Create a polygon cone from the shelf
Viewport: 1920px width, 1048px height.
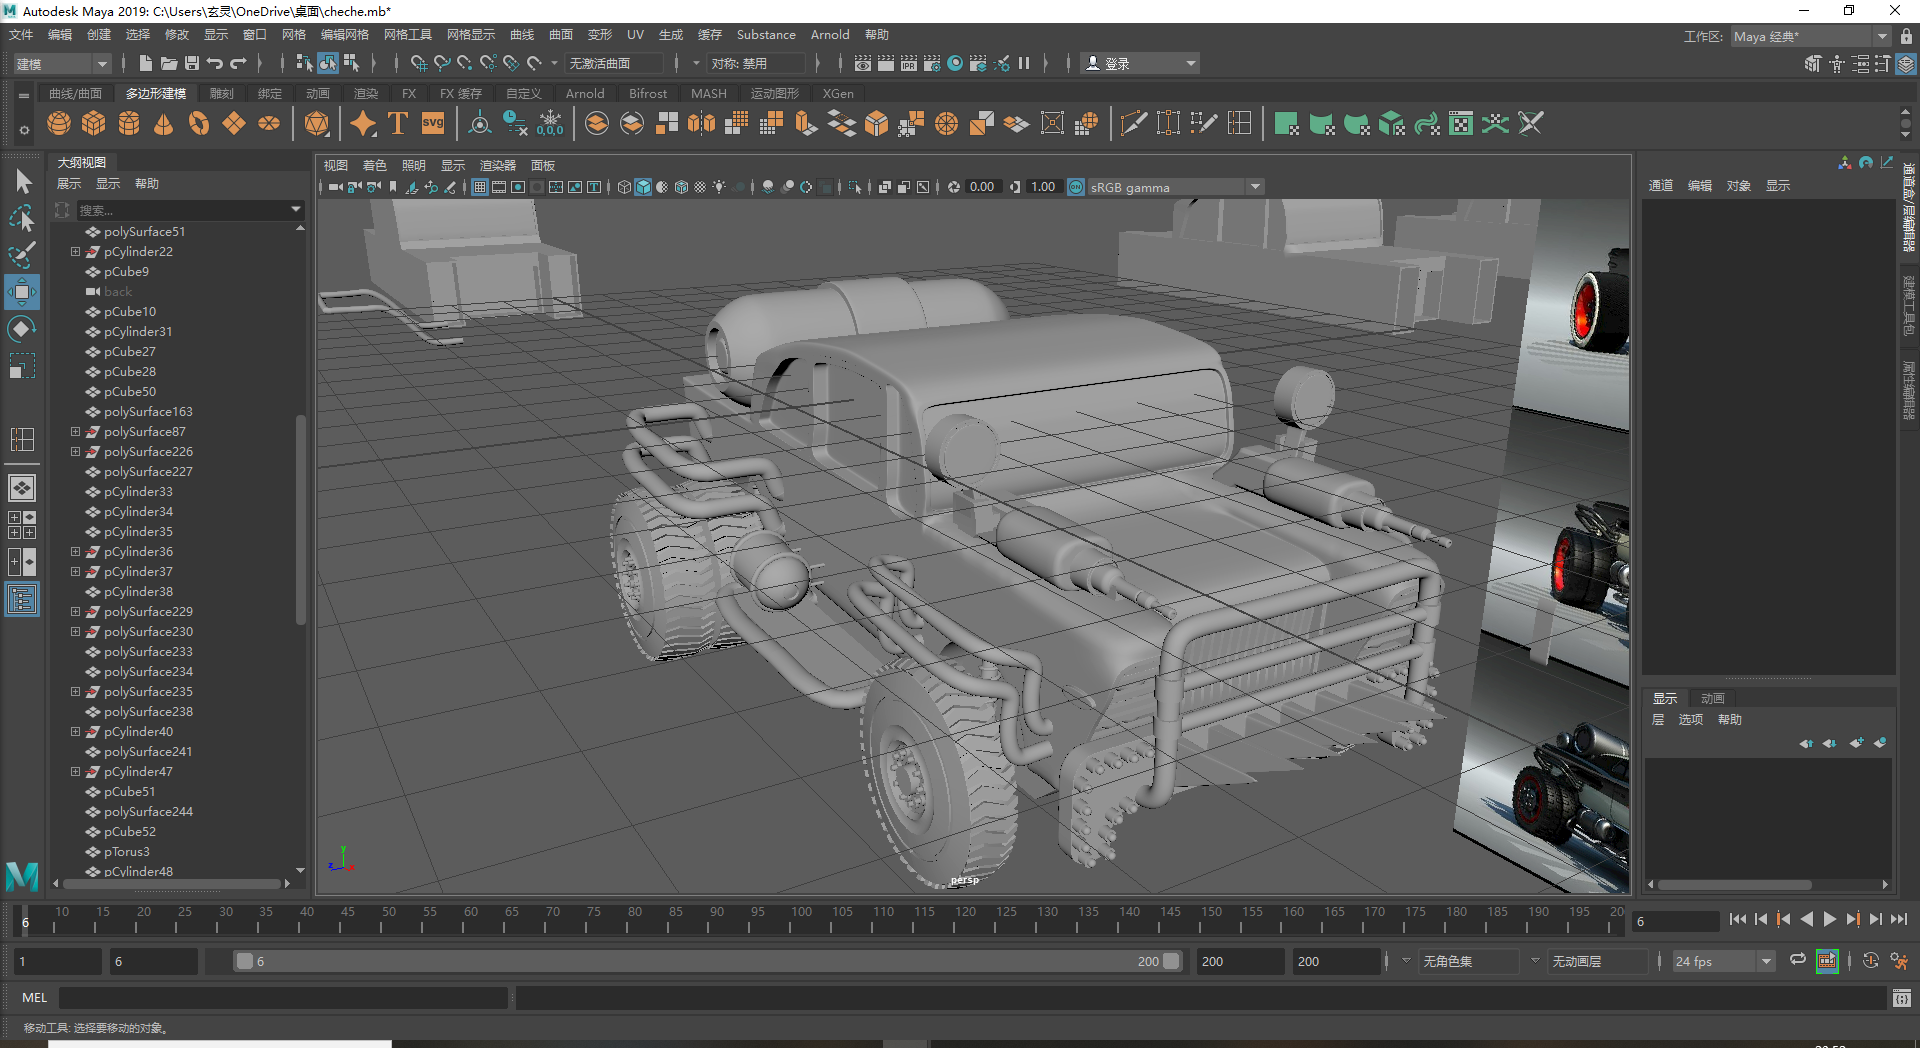coord(164,123)
